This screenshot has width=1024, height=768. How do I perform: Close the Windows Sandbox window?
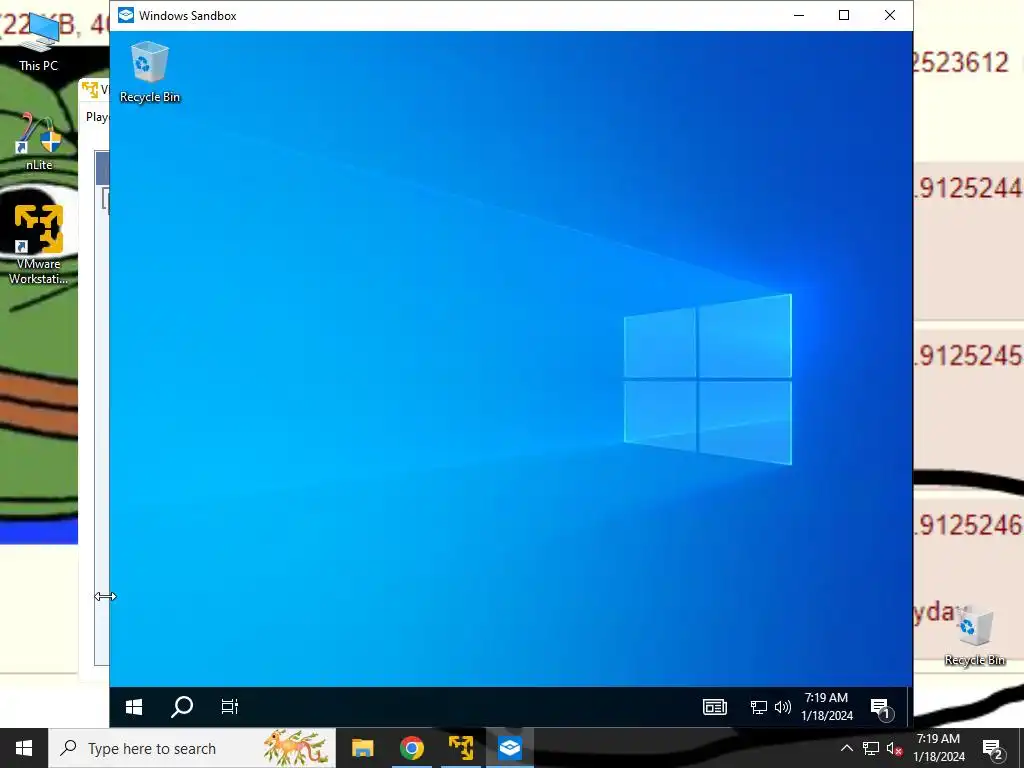pyautogui.click(x=889, y=15)
